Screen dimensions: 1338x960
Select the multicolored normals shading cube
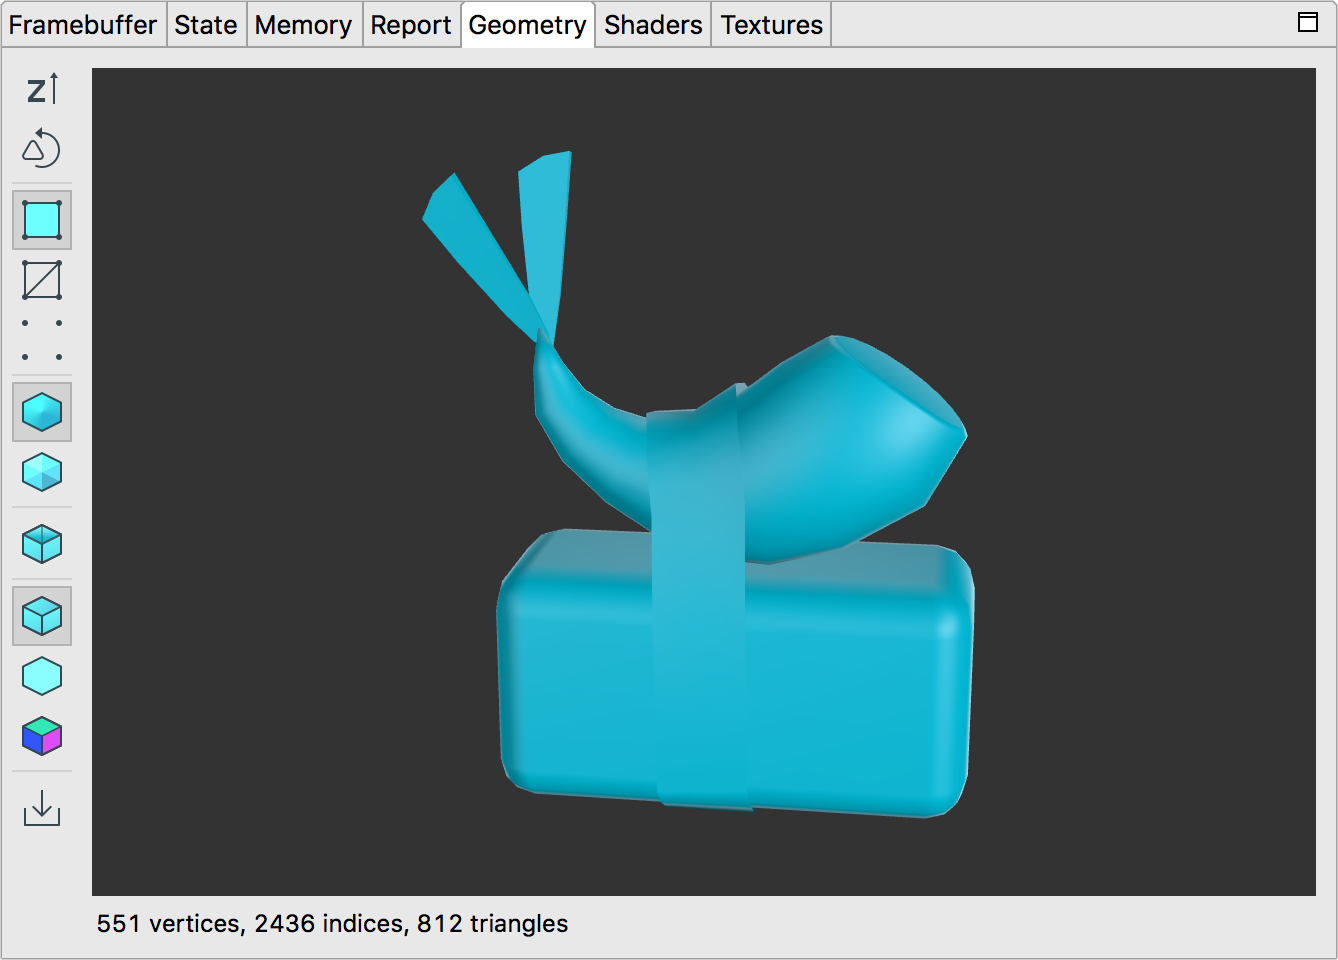click(x=42, y=736)
